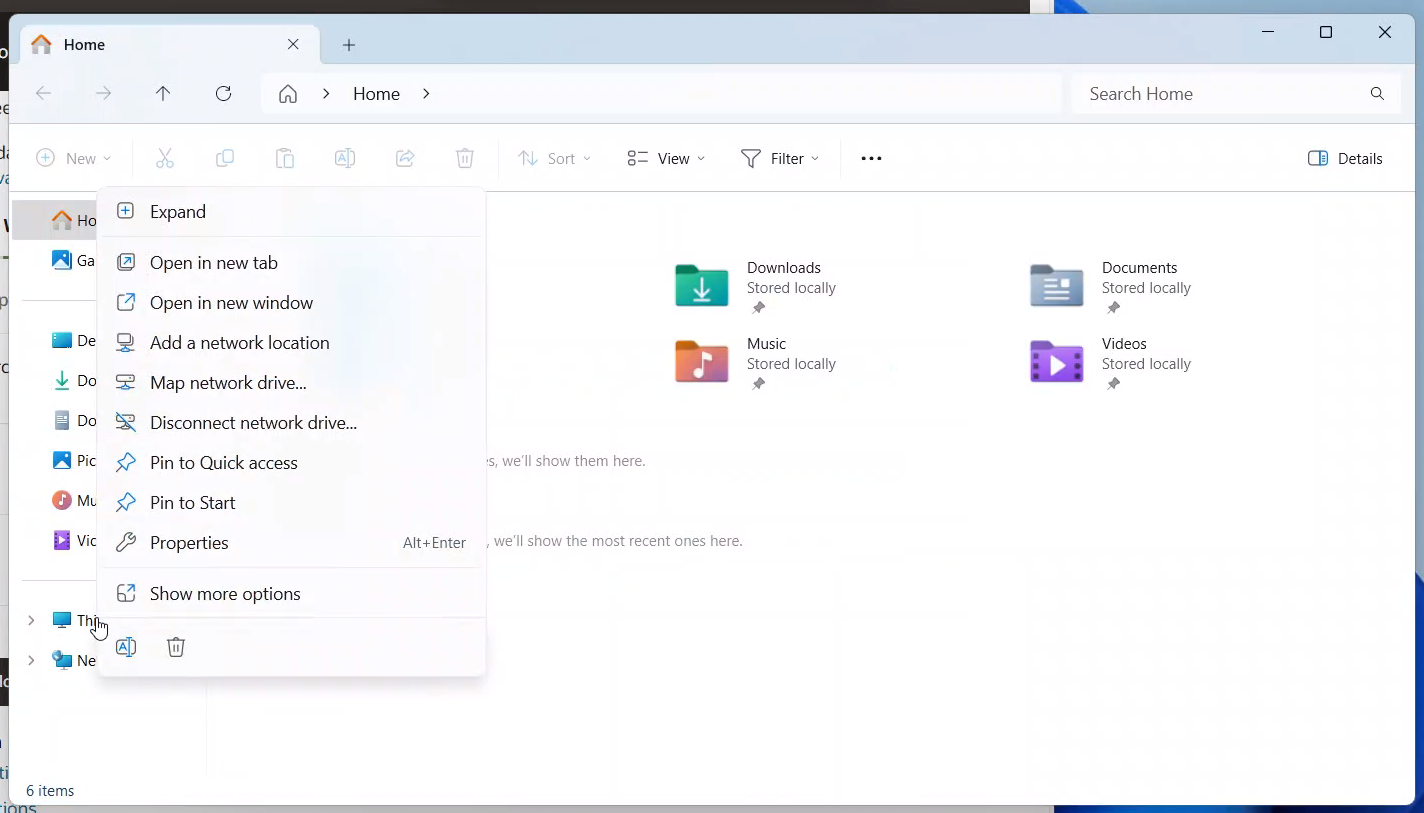This screenshot has height=813, width=1424.
Task: Click the Rename icon in toolbar
Action: click(x=345, y=158)
